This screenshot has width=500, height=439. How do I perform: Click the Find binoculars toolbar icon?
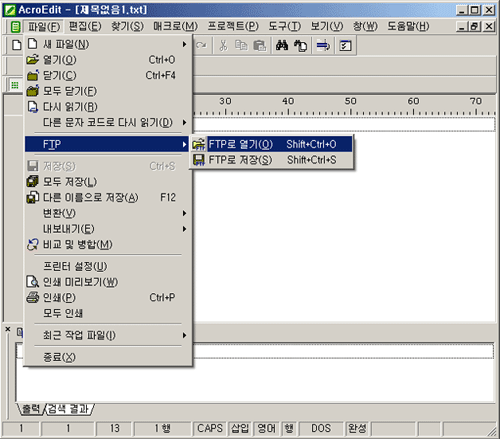point(282,45)
